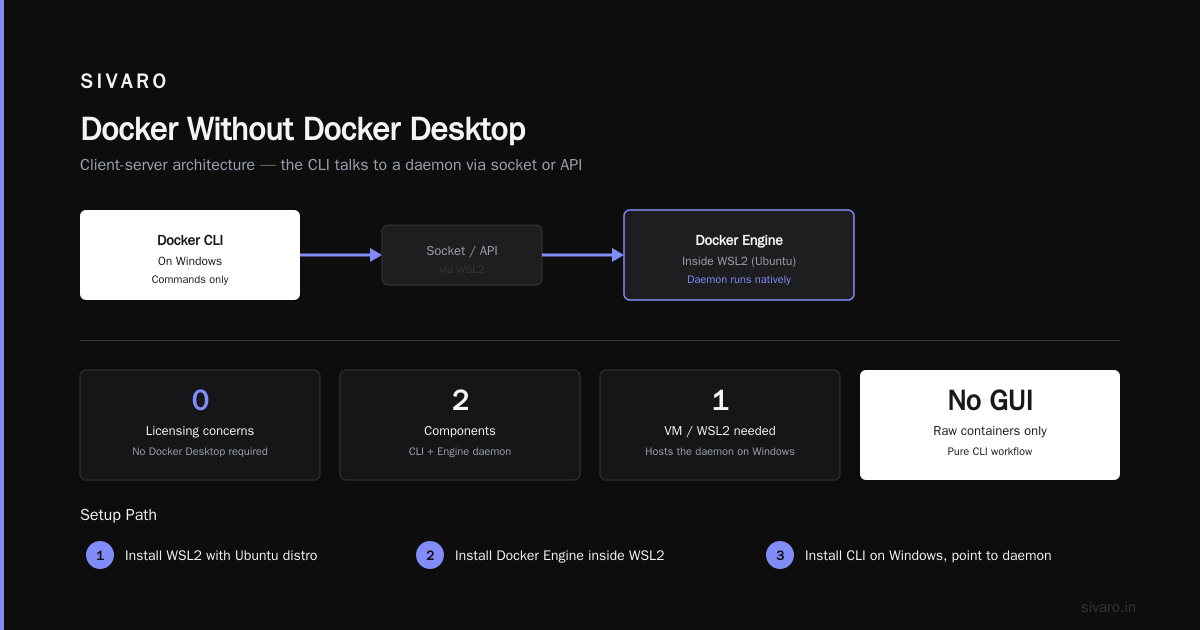Click the 'VM / WSL2 needed' label
This screenshot has height=630, width=1200.
(x=720, y=431)
